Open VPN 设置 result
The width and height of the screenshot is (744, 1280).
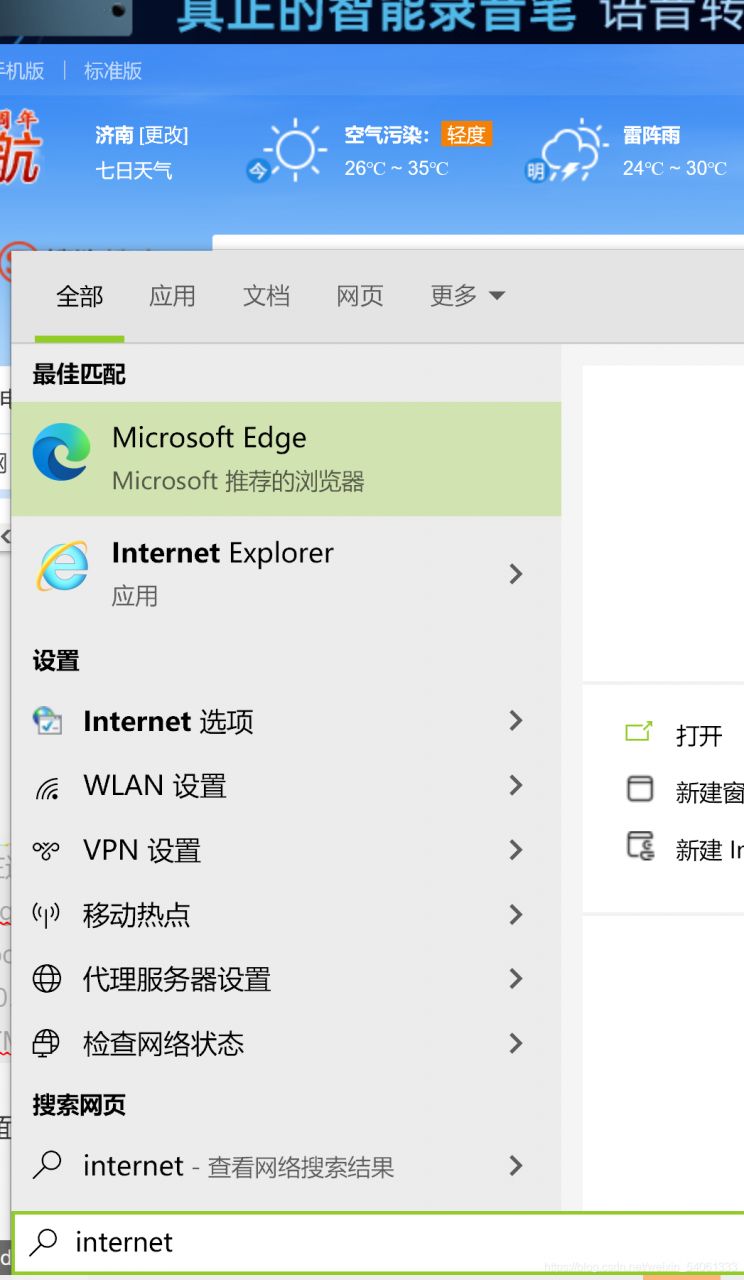[x=286, y=850]
